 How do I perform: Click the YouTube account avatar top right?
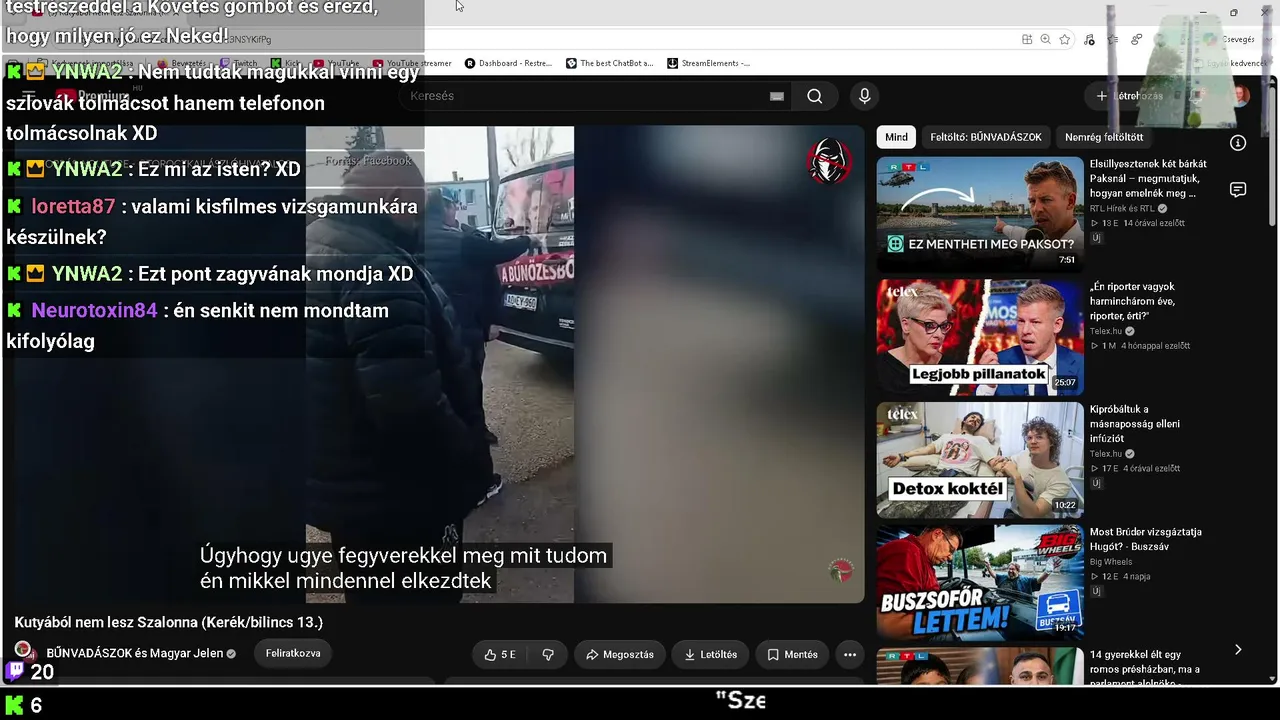point(1240,96)
